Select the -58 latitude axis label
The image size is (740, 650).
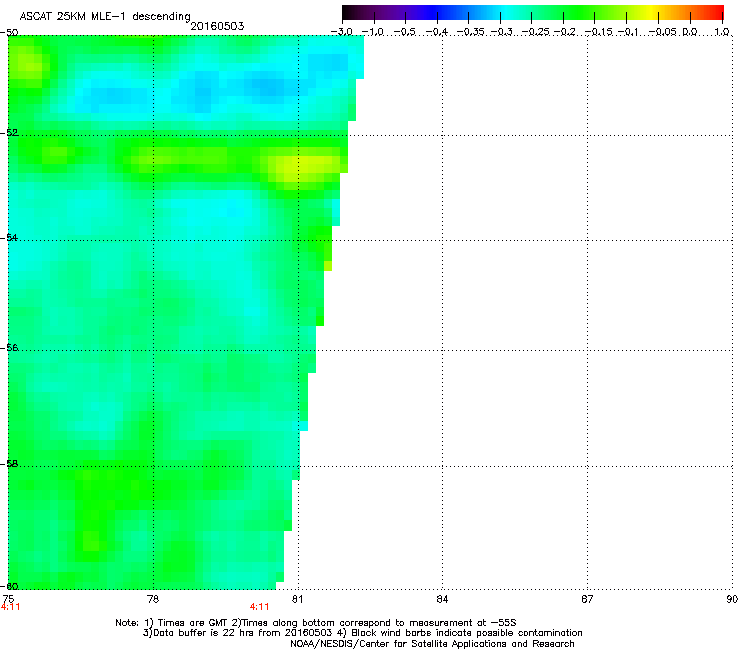[9, 464]
